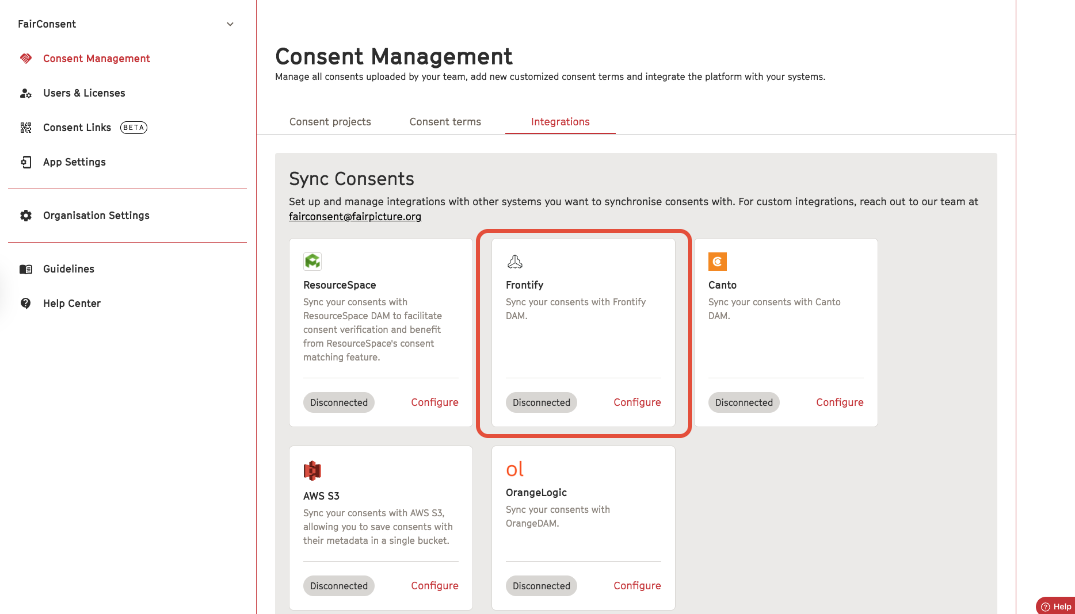Click the Consent Management page heading

(394, 56)
